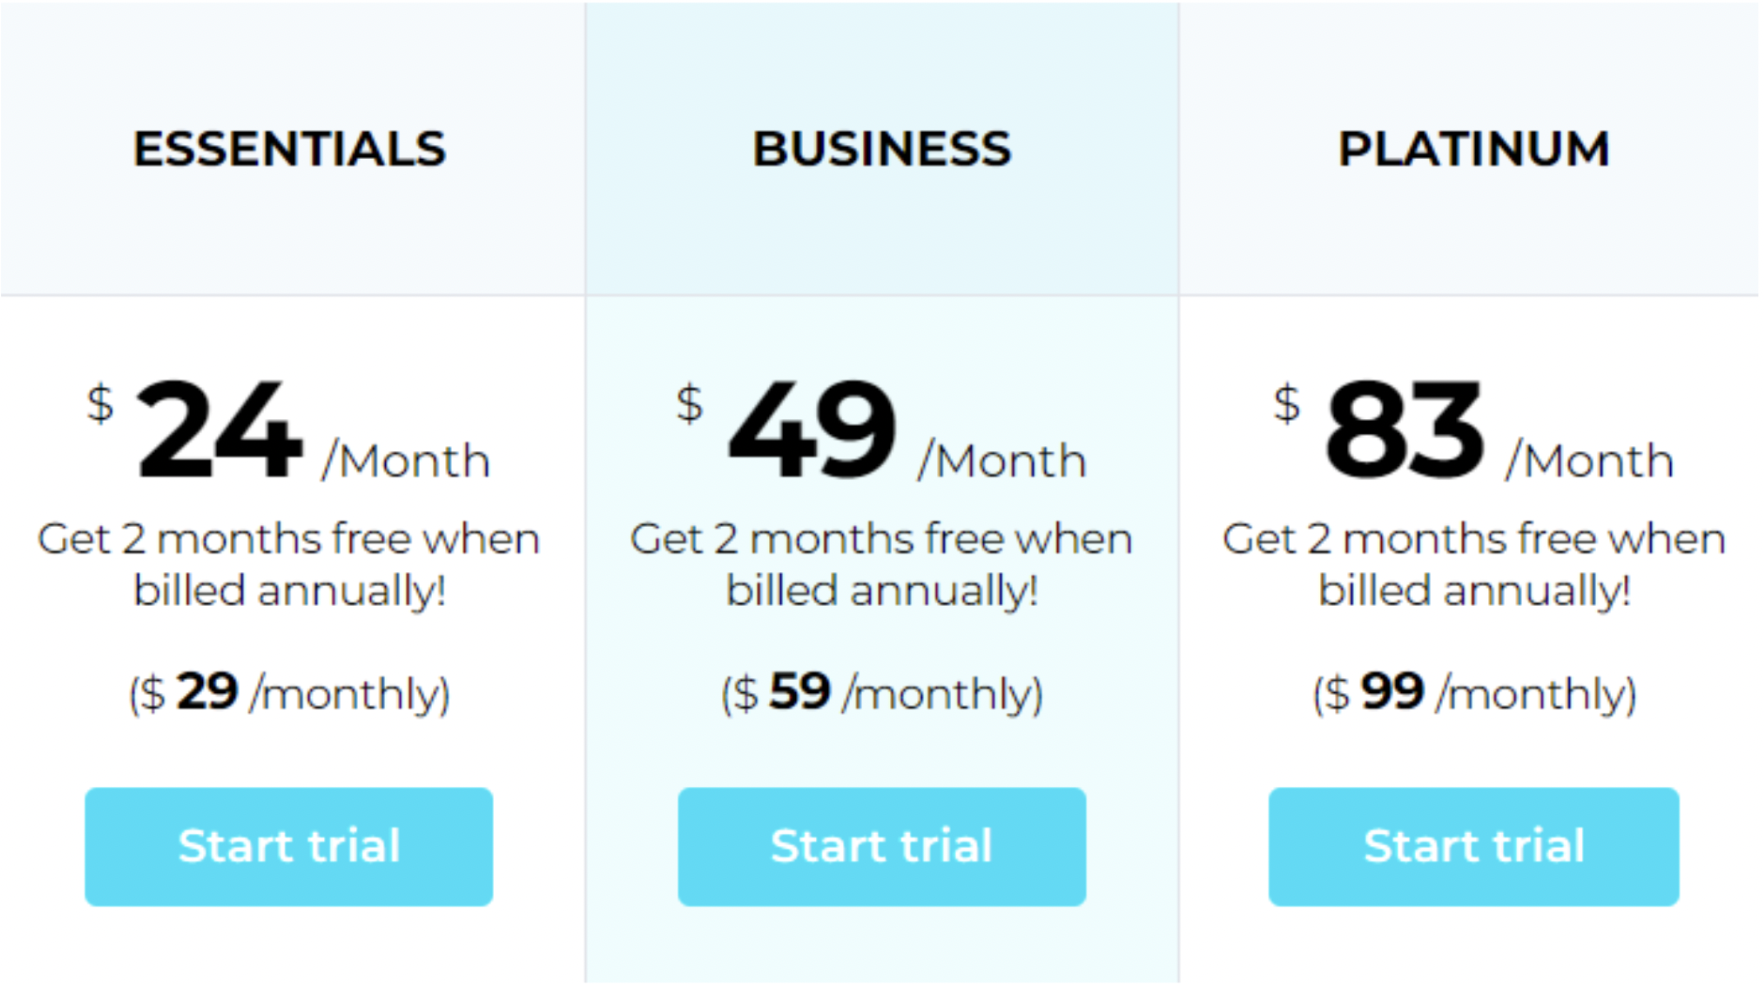Click Essentials' 2 months free annual offer text
This screenshot has width=1764, height=984.
click(289, 565)
